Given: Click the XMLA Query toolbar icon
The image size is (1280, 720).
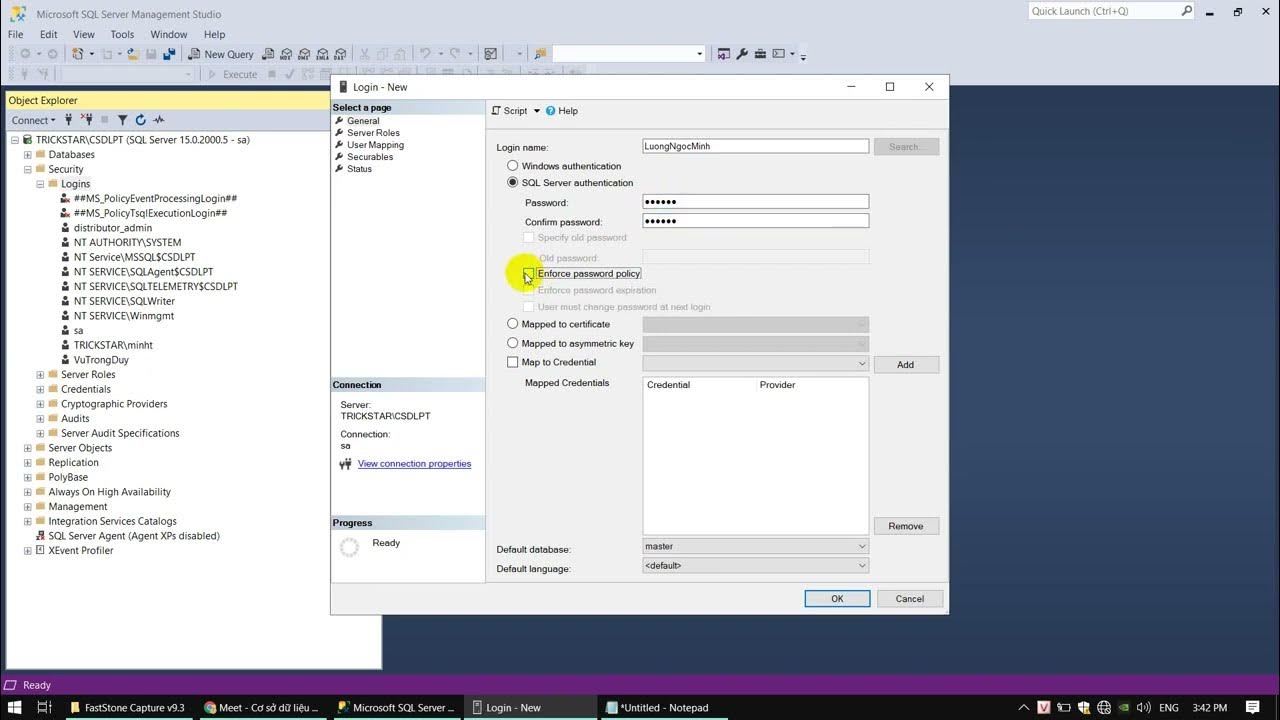Looking at the screenshot, I should point(322,54).
